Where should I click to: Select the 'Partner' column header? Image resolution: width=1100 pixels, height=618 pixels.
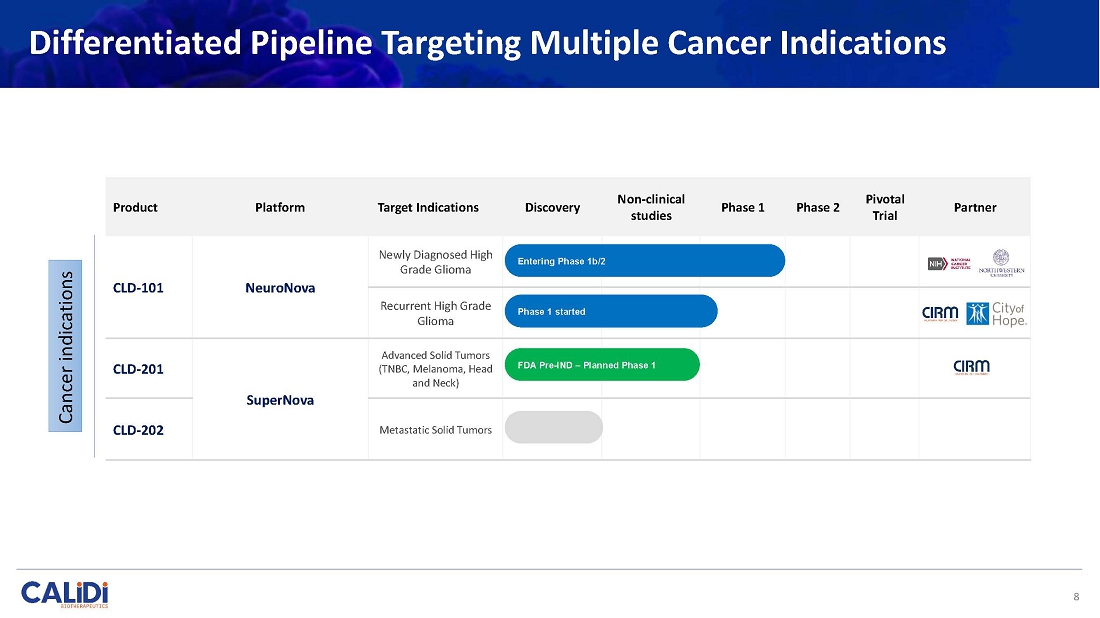(x=975, y=208)
